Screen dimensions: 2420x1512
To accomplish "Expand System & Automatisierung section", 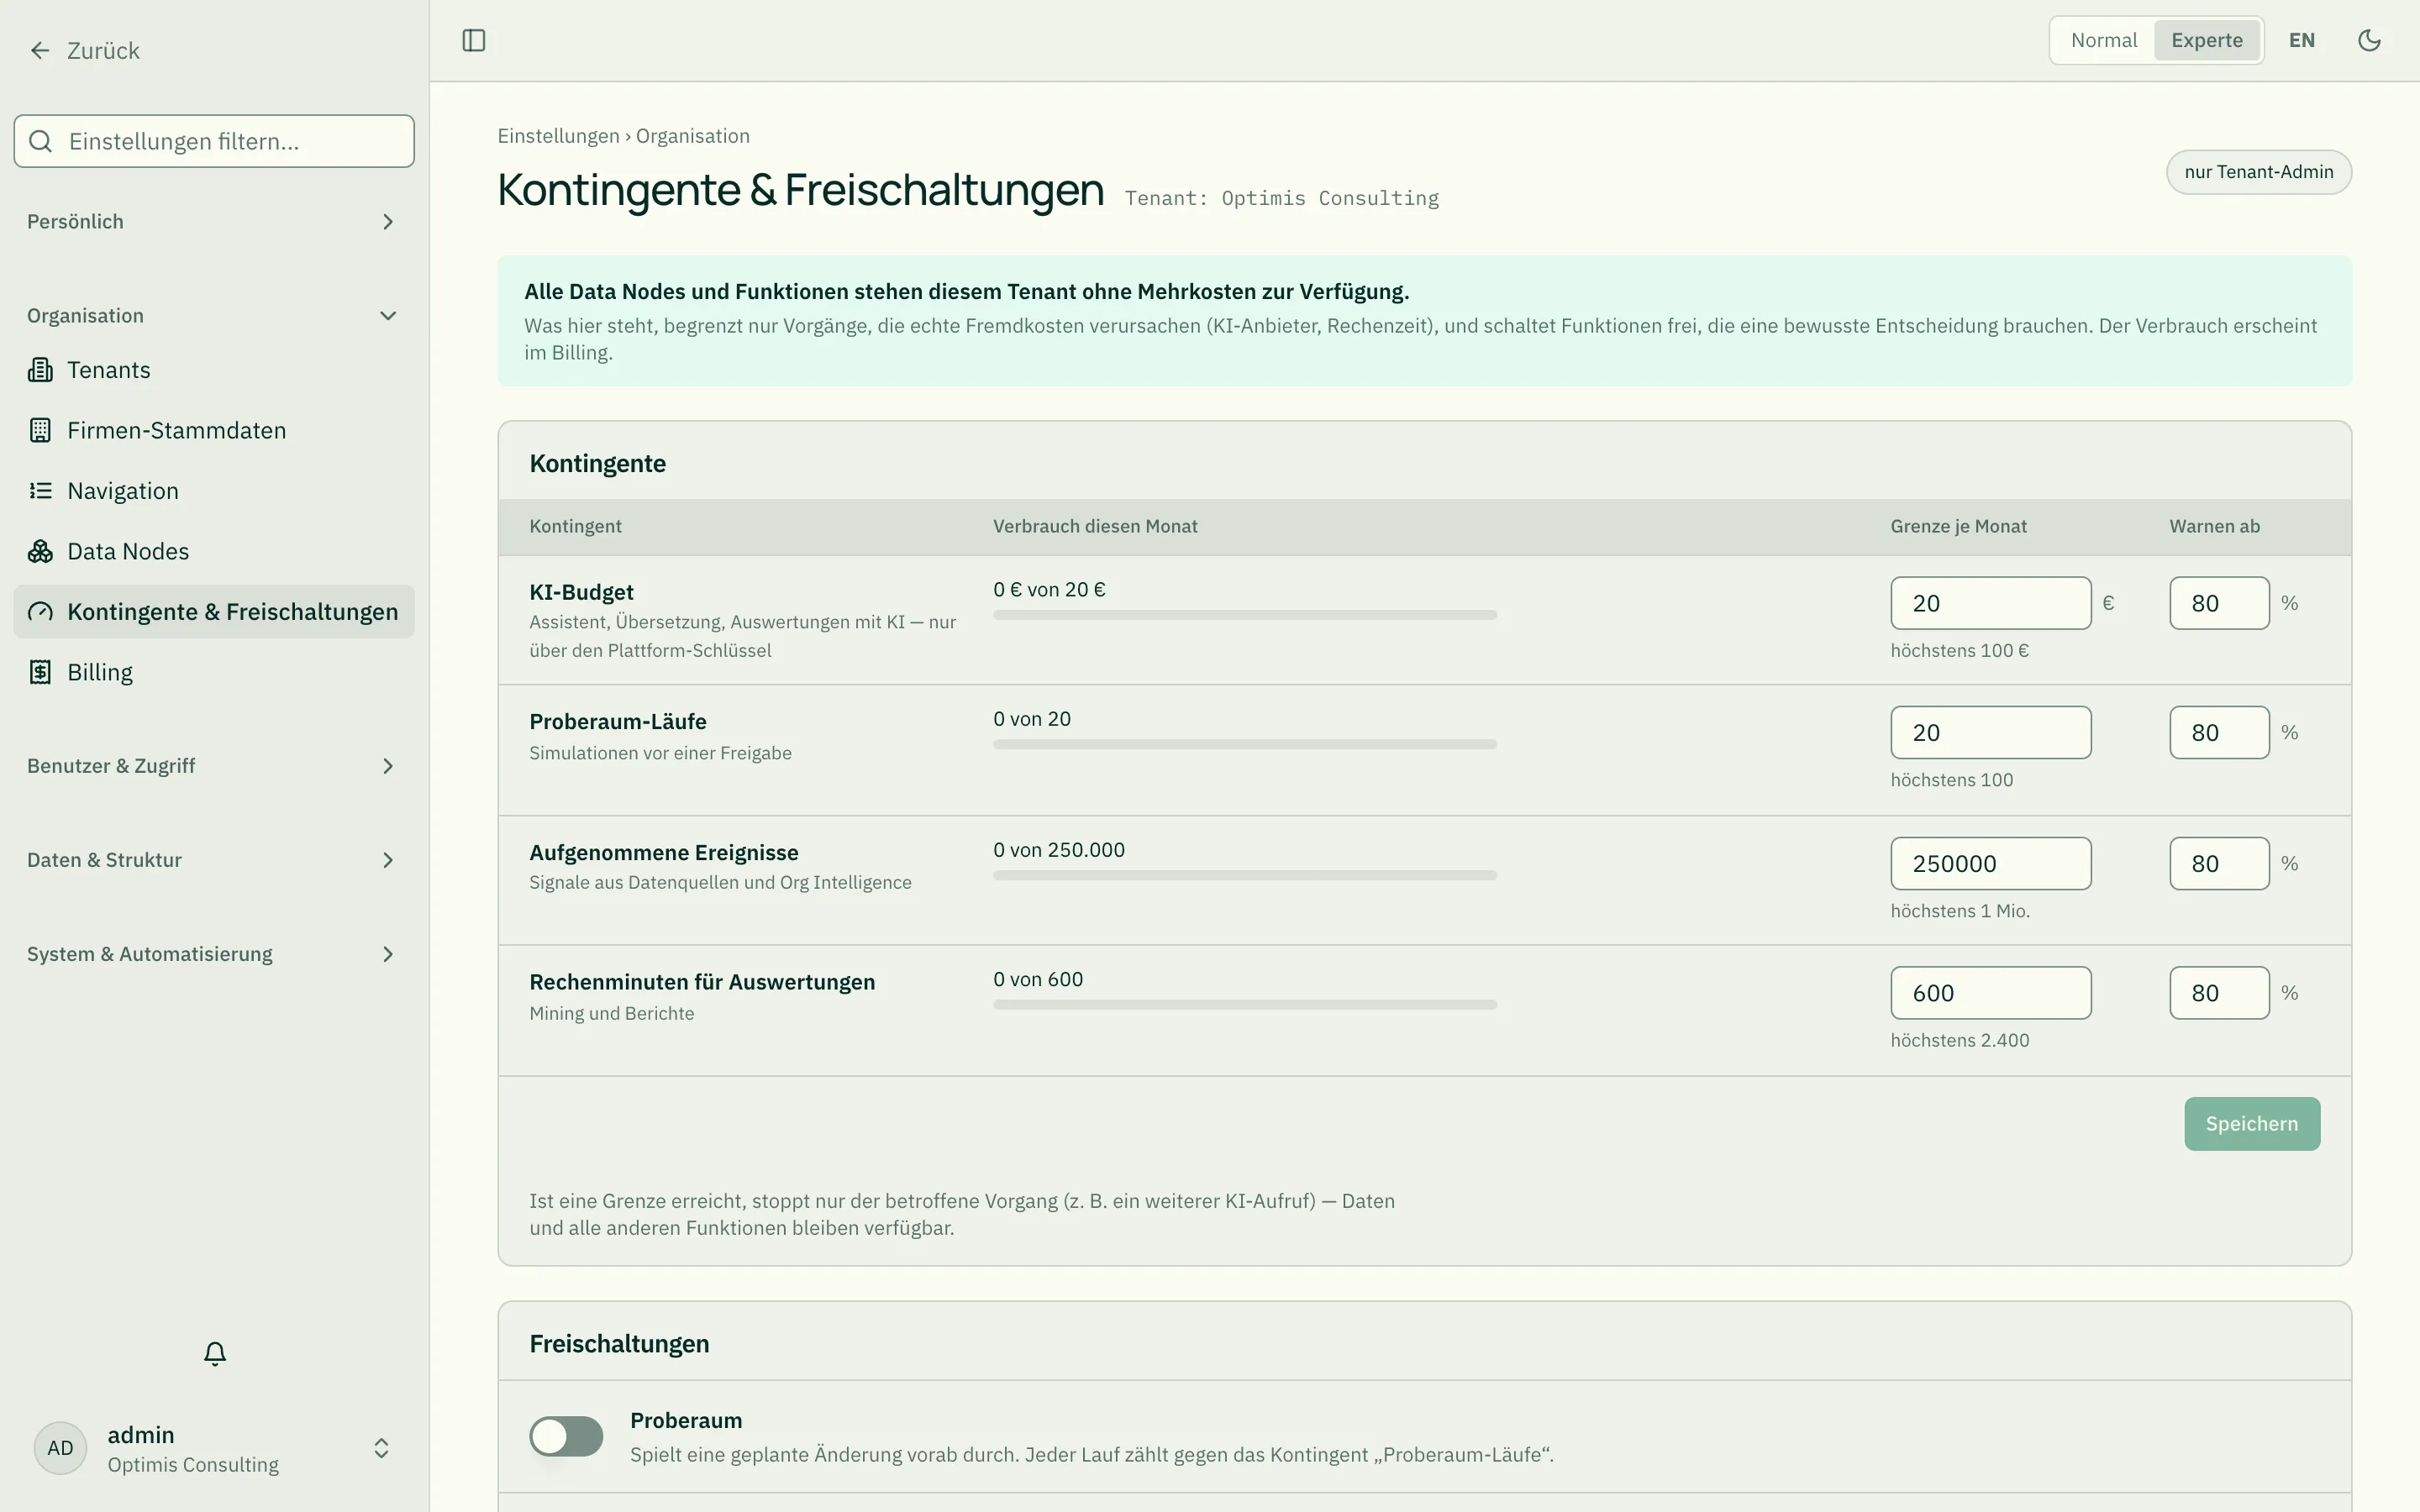I will [213, 954].
